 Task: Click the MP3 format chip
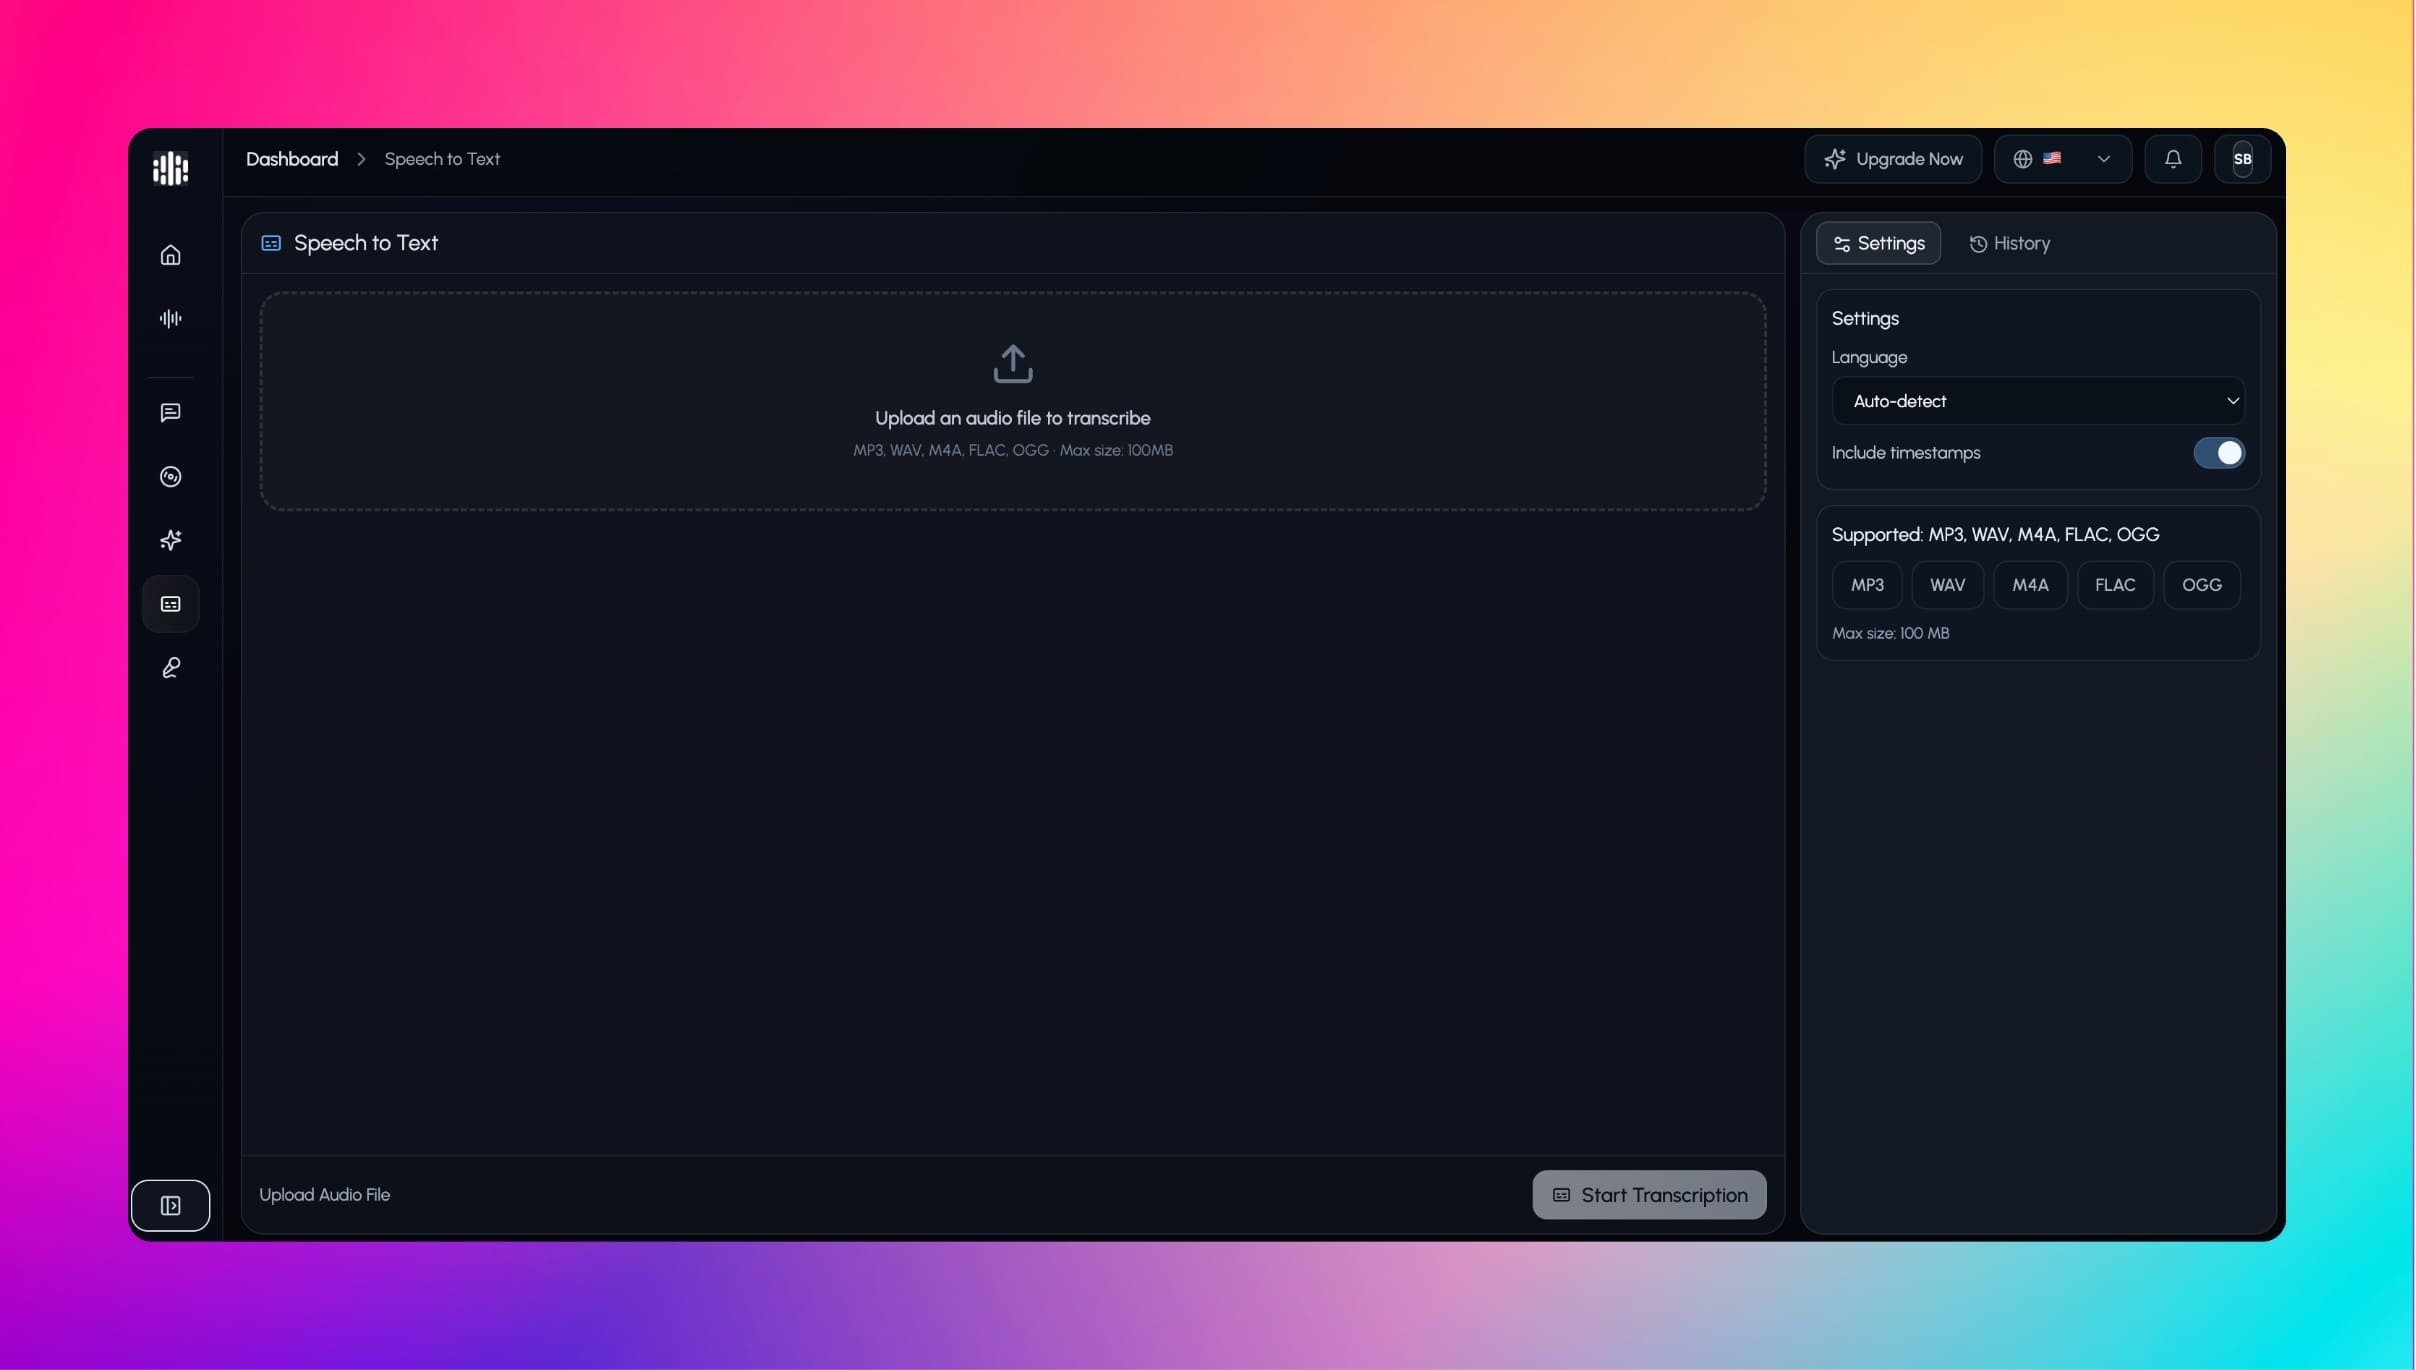tap(1866, 585)
